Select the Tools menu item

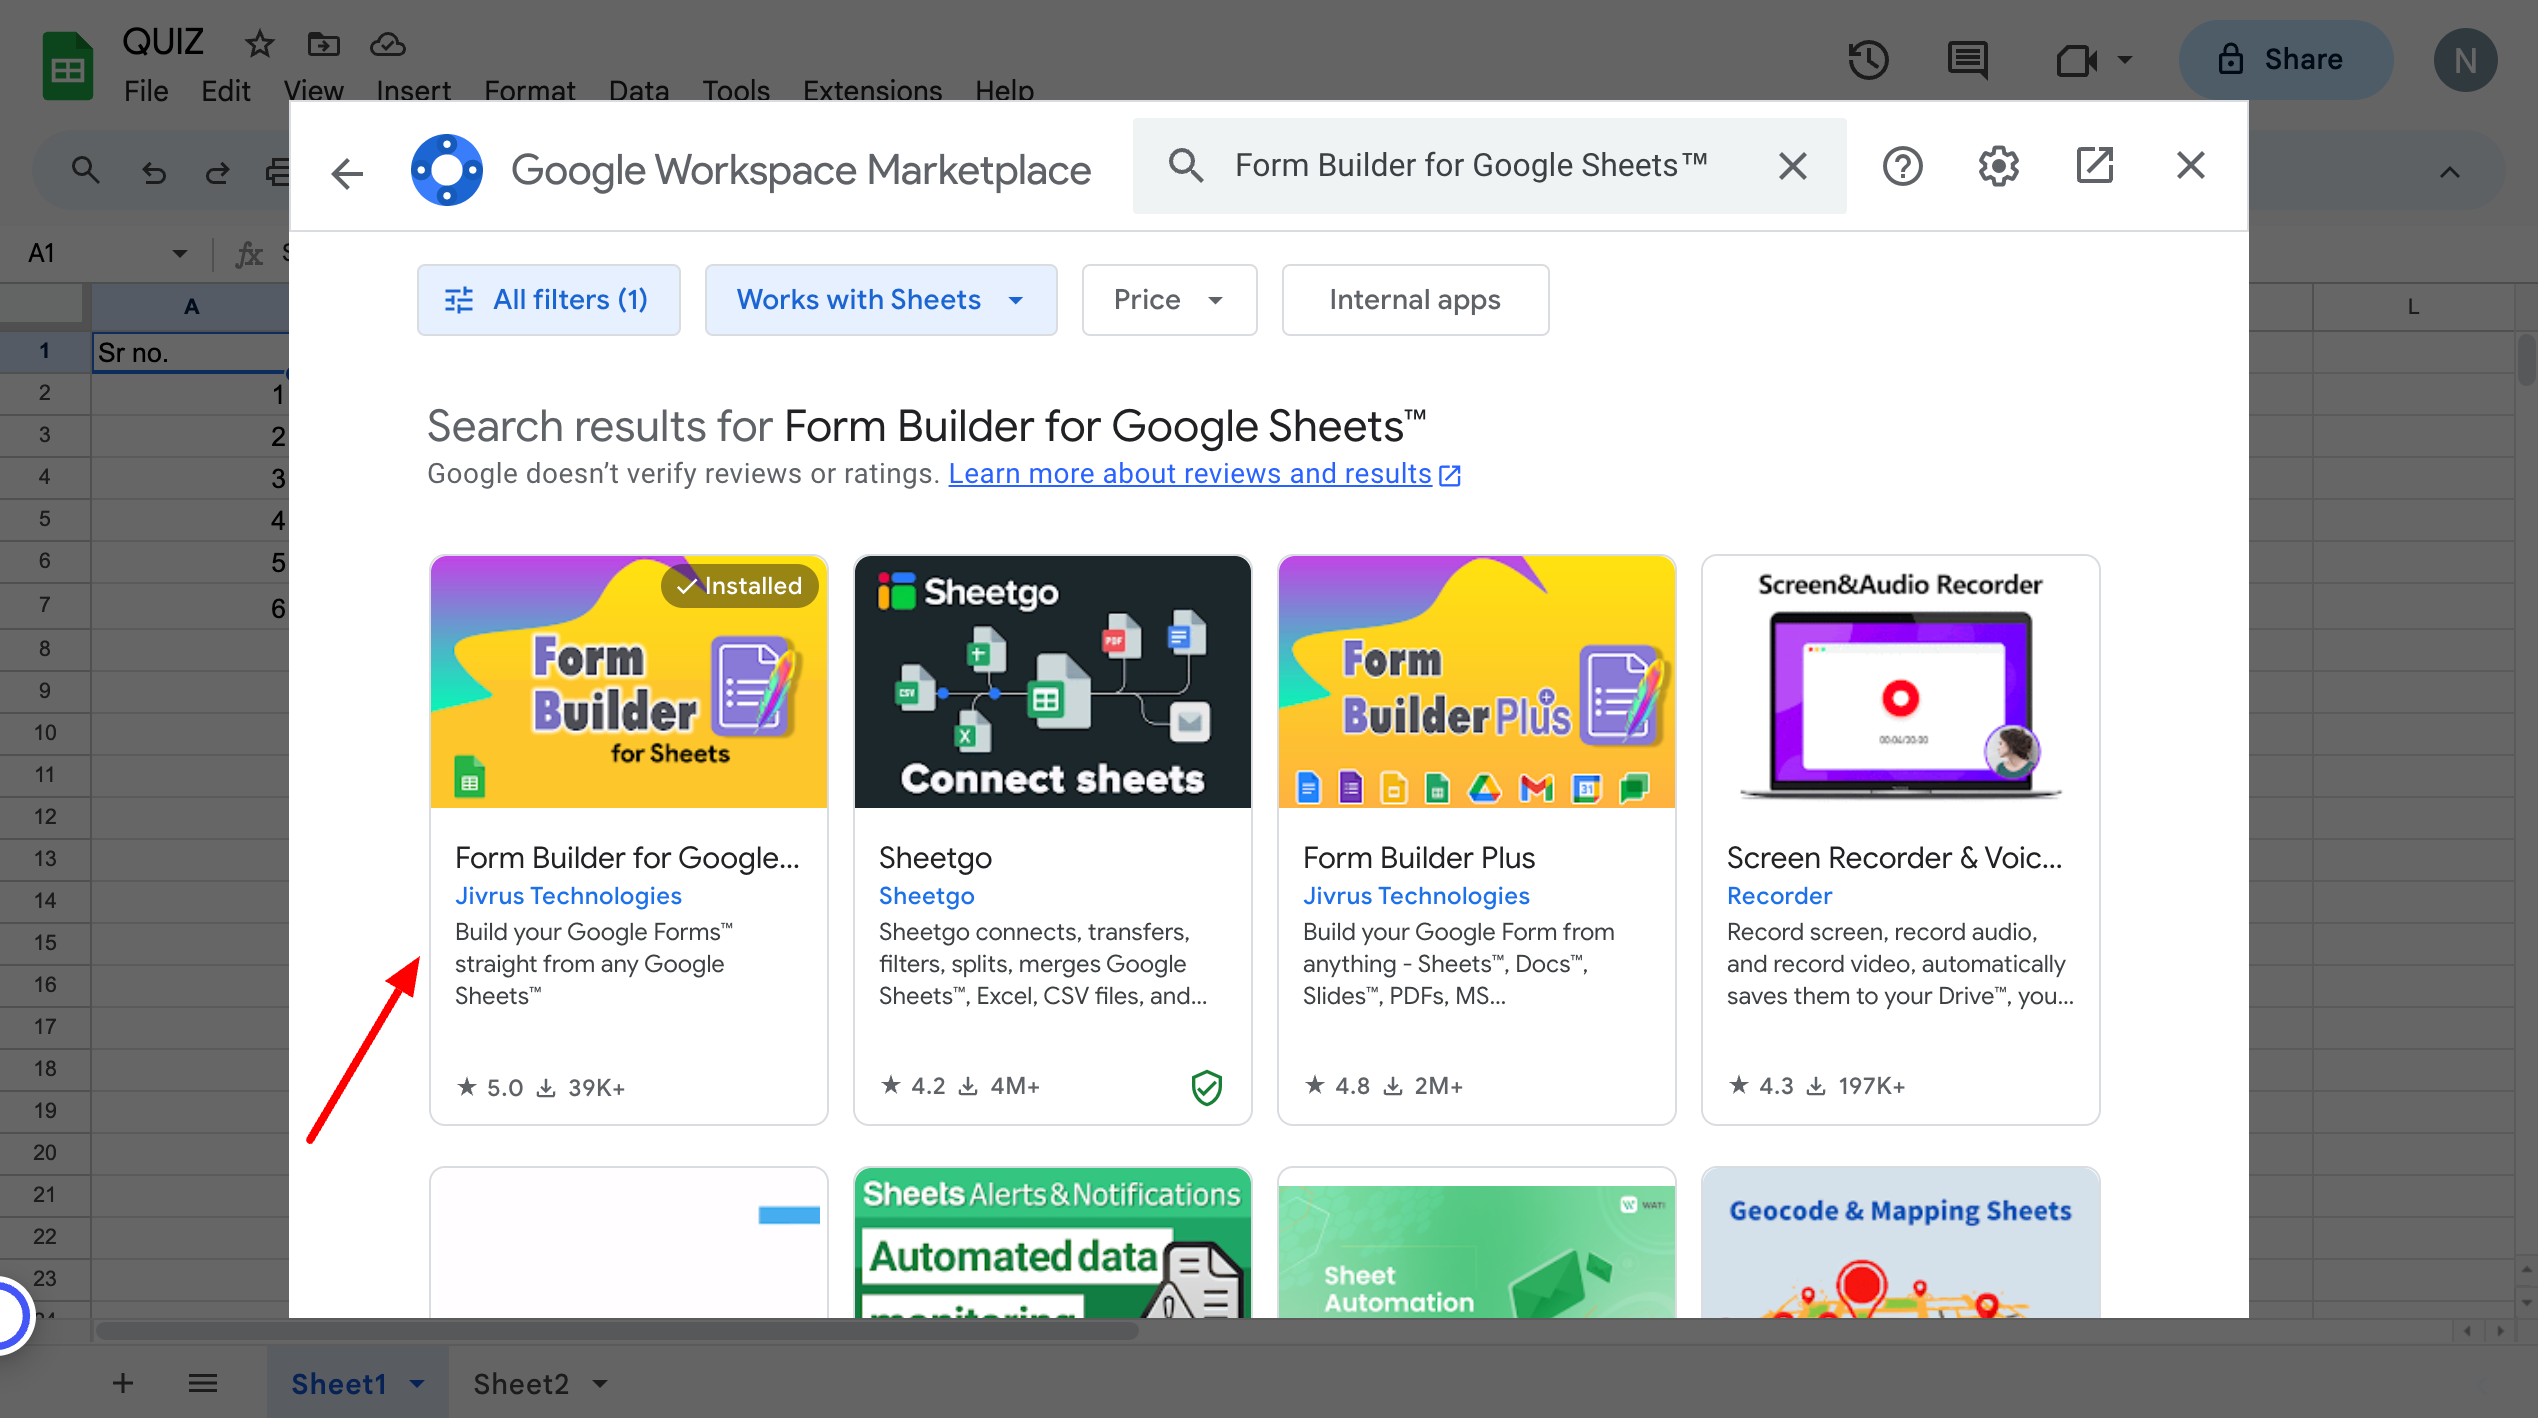[736, 87]
